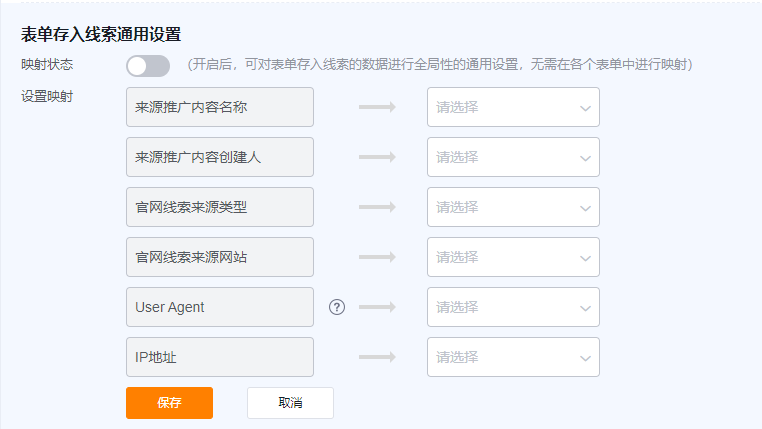Click the 取消 button

[290, 403]
